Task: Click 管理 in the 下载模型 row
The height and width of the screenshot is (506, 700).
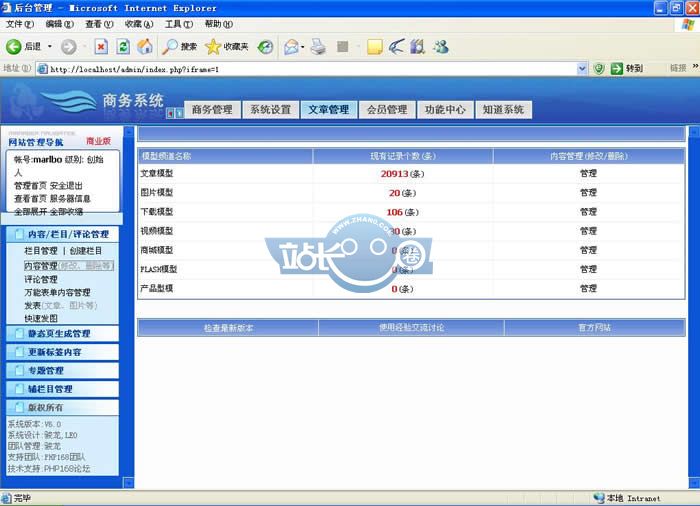Action: [588, 212]
